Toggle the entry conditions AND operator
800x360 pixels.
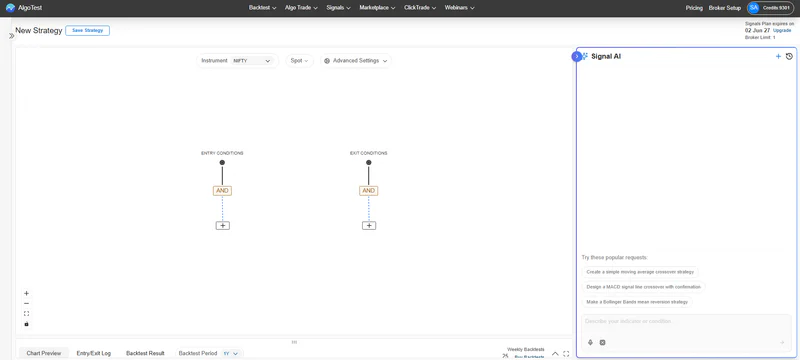pos(222,191)
